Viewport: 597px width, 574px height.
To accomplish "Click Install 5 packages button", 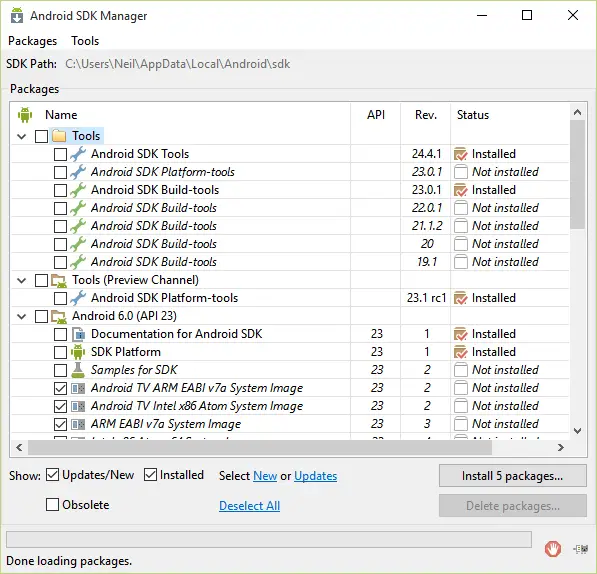I will point(512,476).
